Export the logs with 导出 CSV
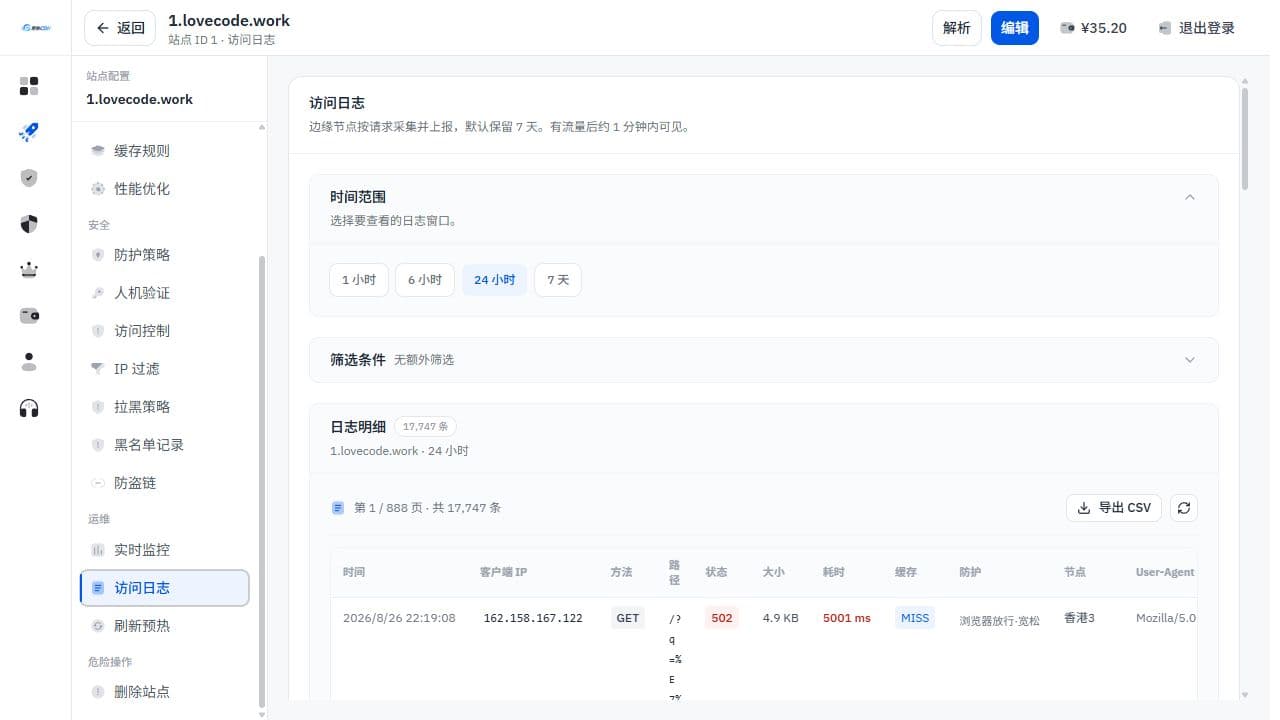 tap(1115, 508)
